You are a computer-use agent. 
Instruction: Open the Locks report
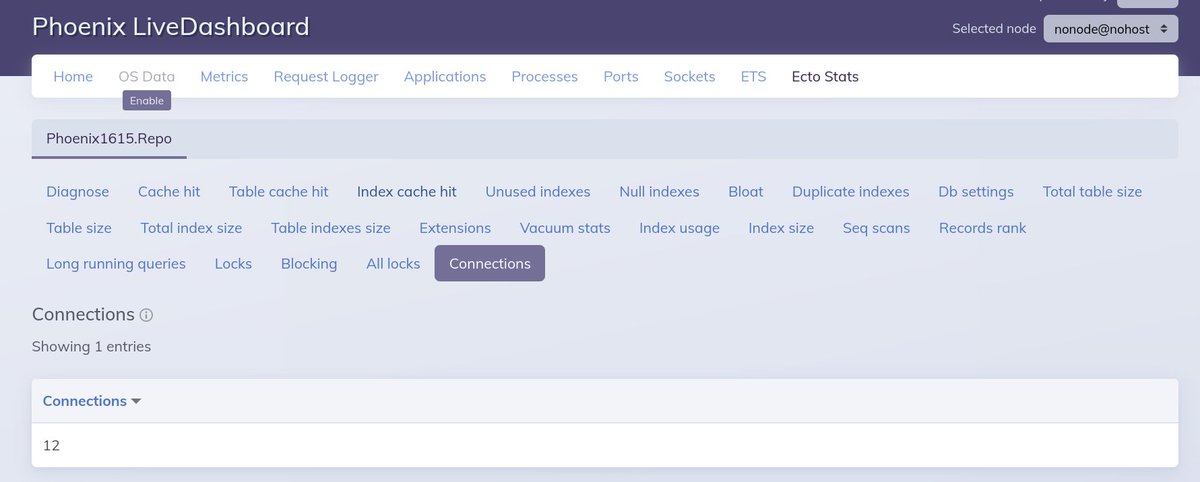[233, 263]
